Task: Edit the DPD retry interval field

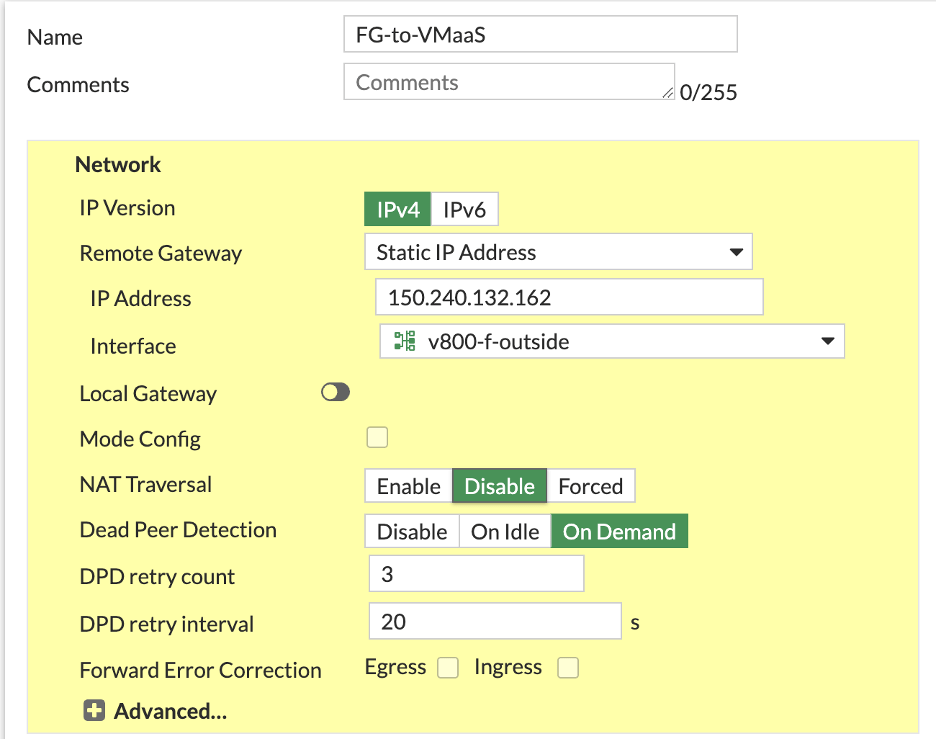Action: click(x=495, y=621)
